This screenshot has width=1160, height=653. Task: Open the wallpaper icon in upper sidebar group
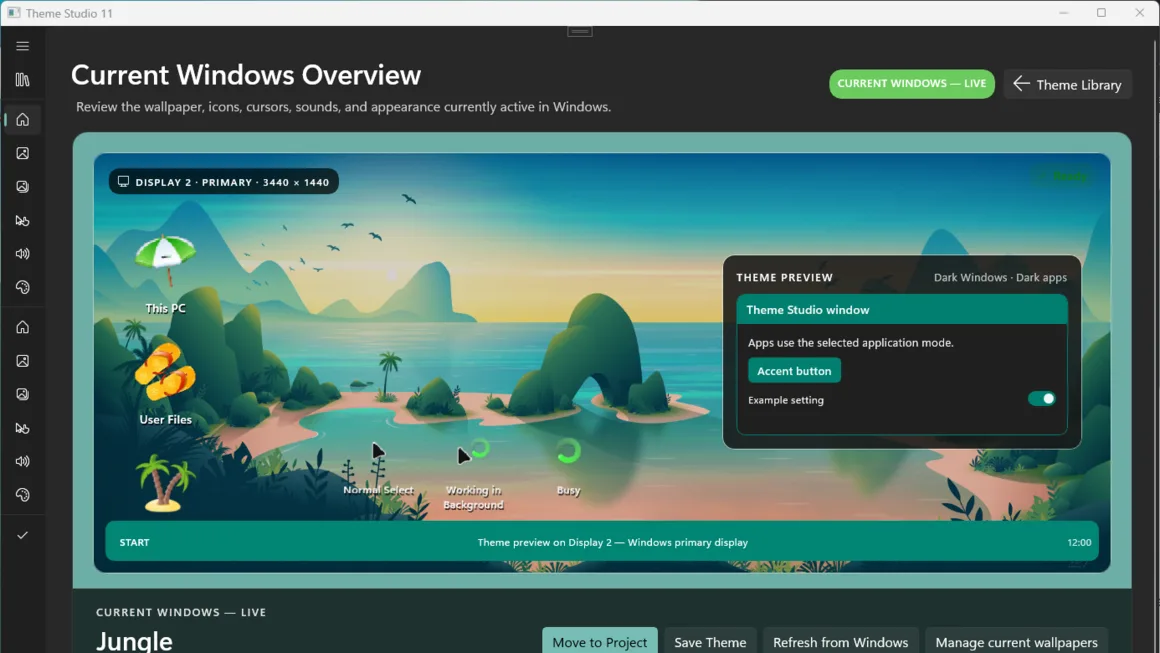pyautogui.click(x=22, y=153)
